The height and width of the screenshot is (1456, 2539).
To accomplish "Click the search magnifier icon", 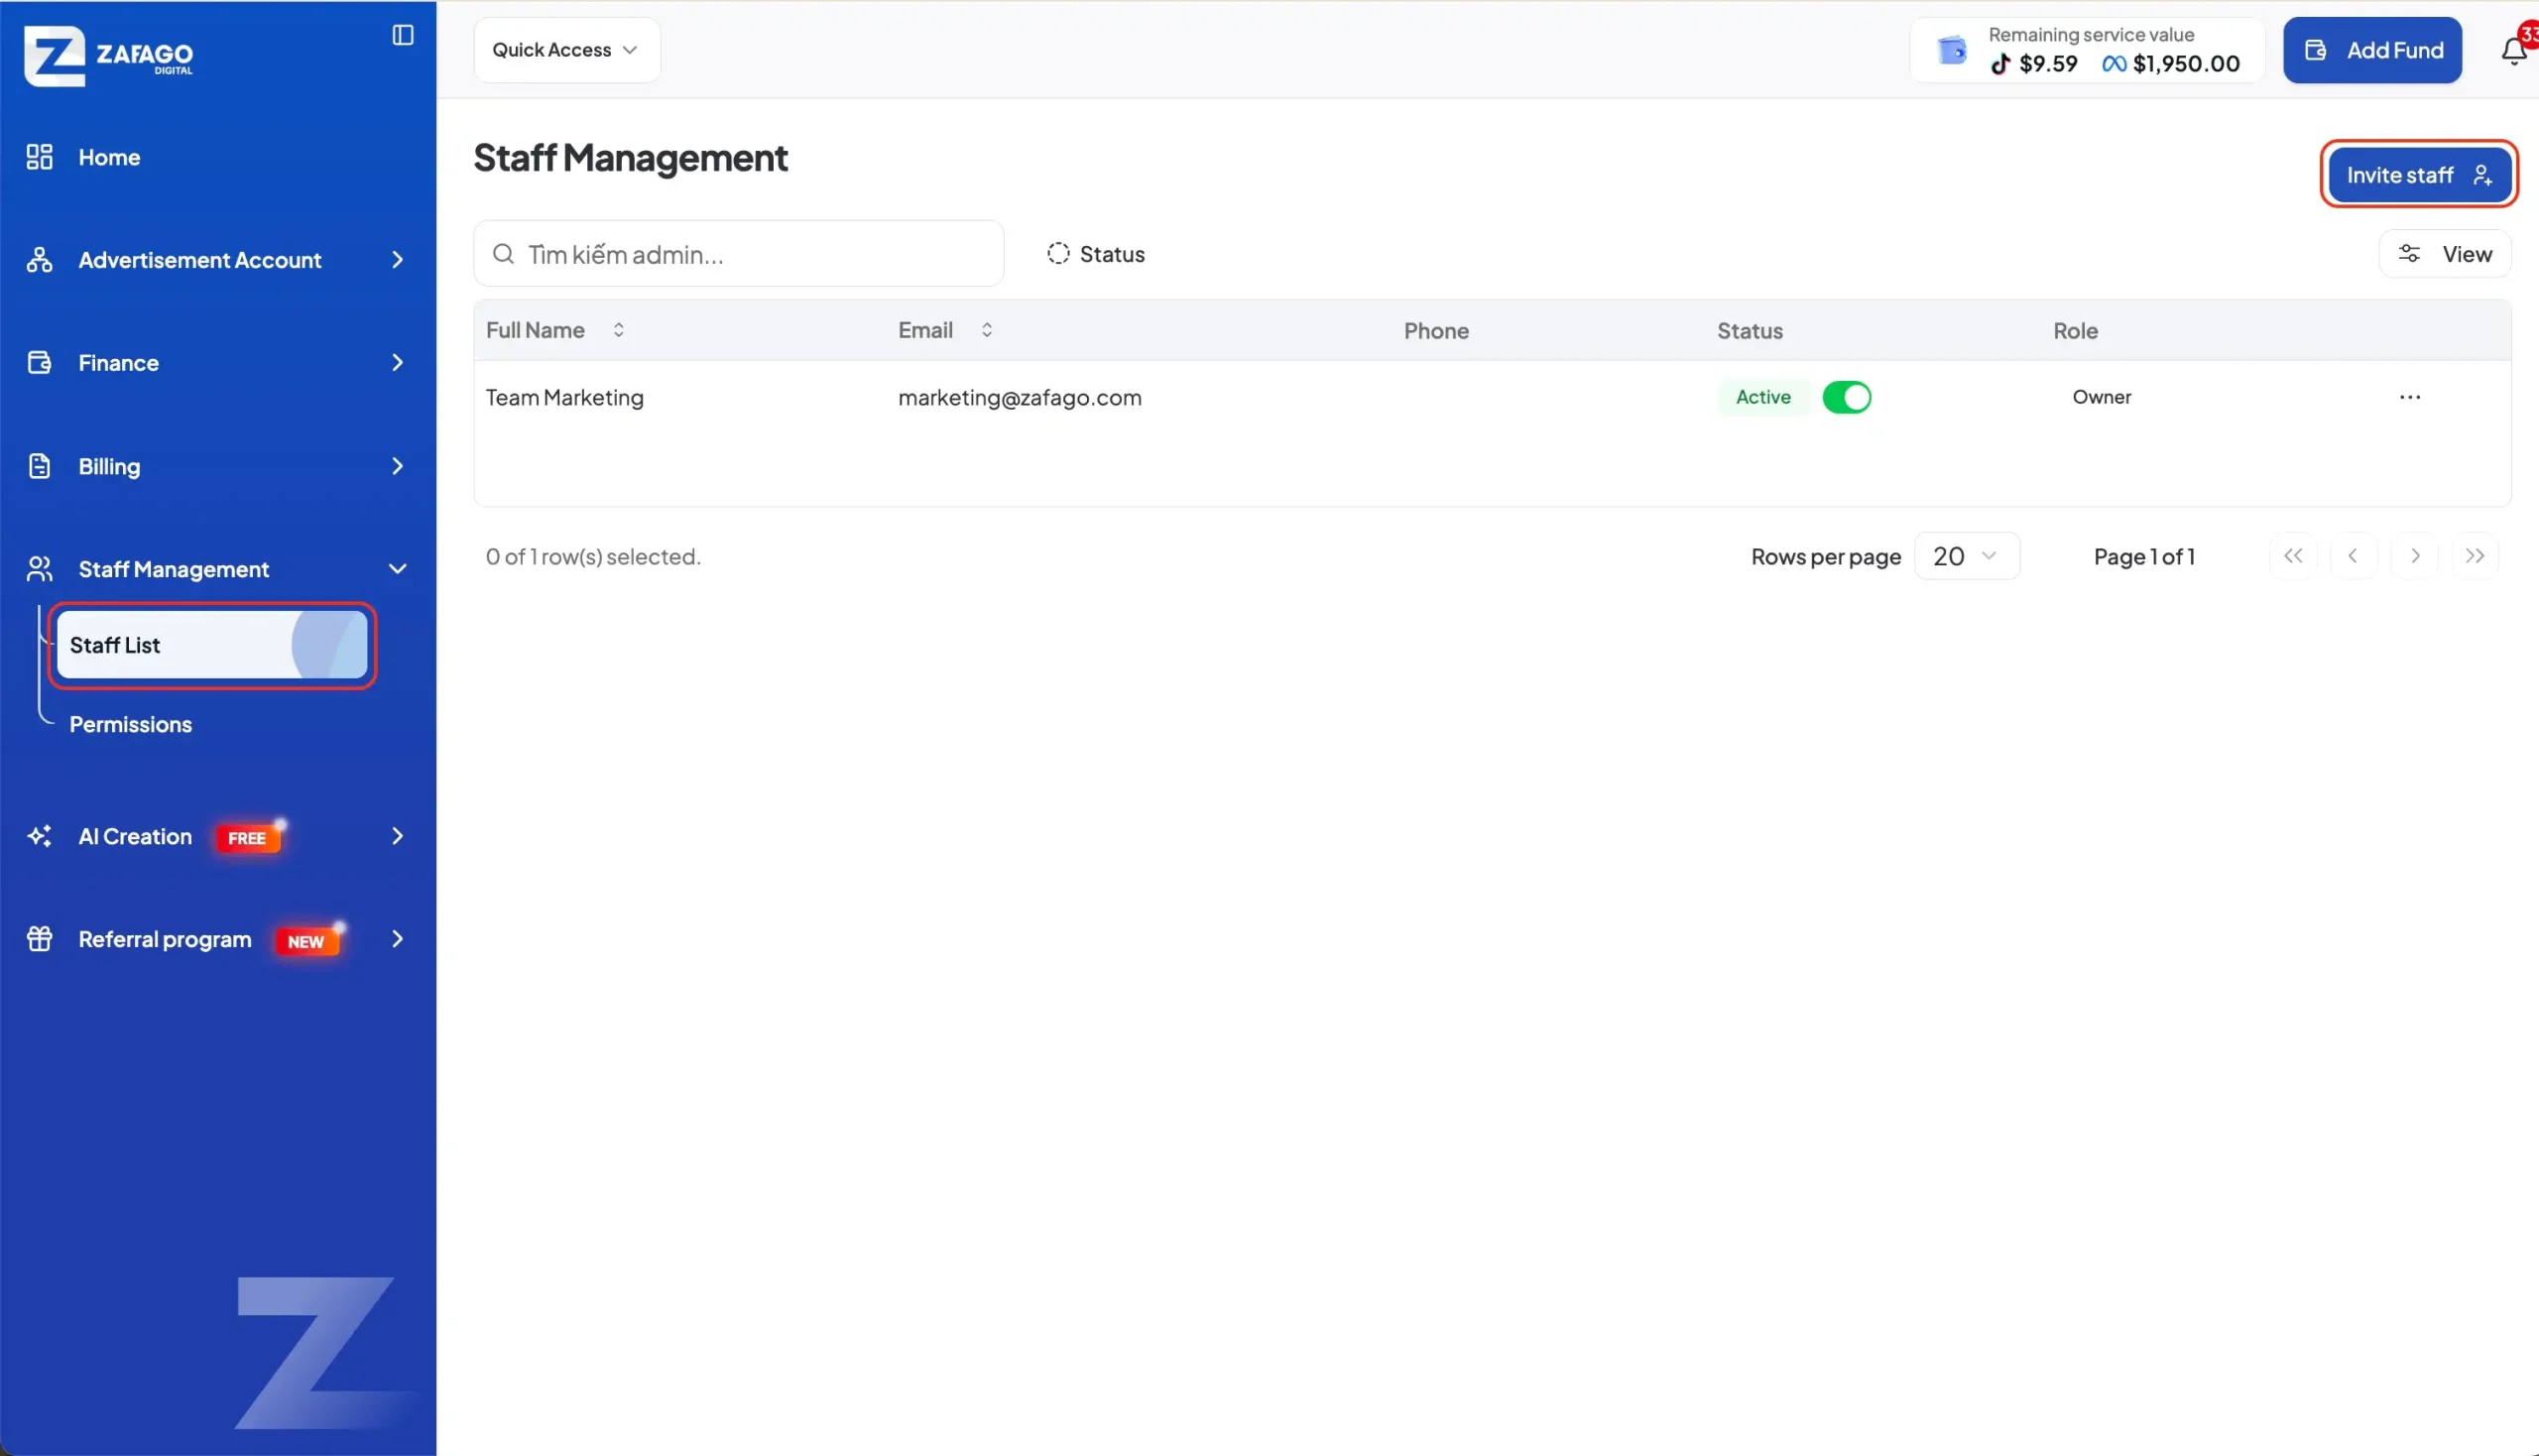I will pyautogui.click(x=503, y=254).
